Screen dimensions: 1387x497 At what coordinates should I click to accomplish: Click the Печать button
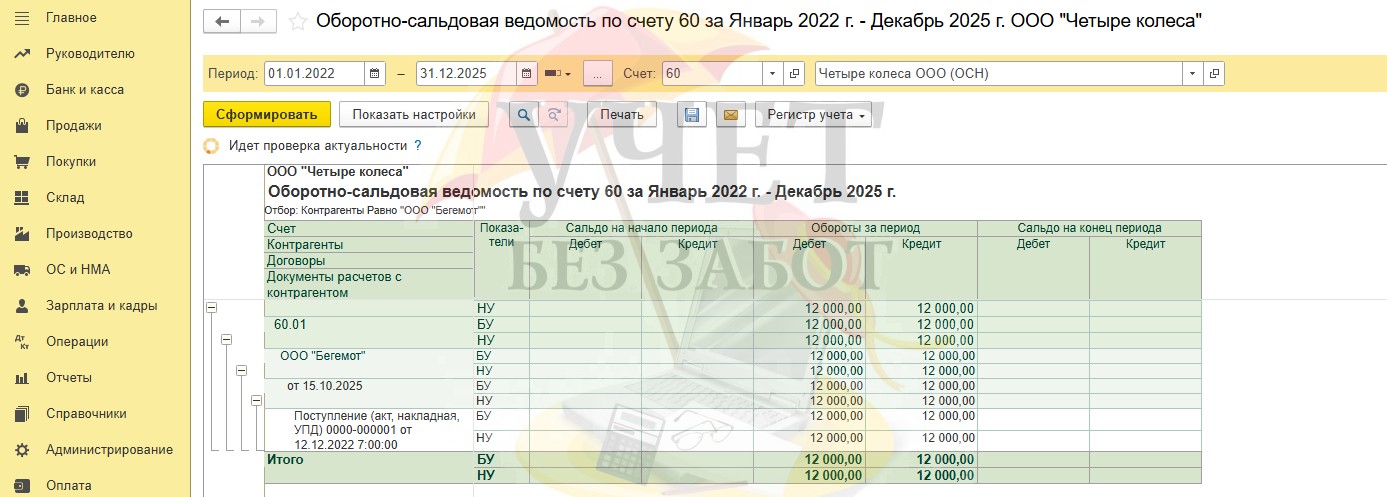click(x=622, y=114)
